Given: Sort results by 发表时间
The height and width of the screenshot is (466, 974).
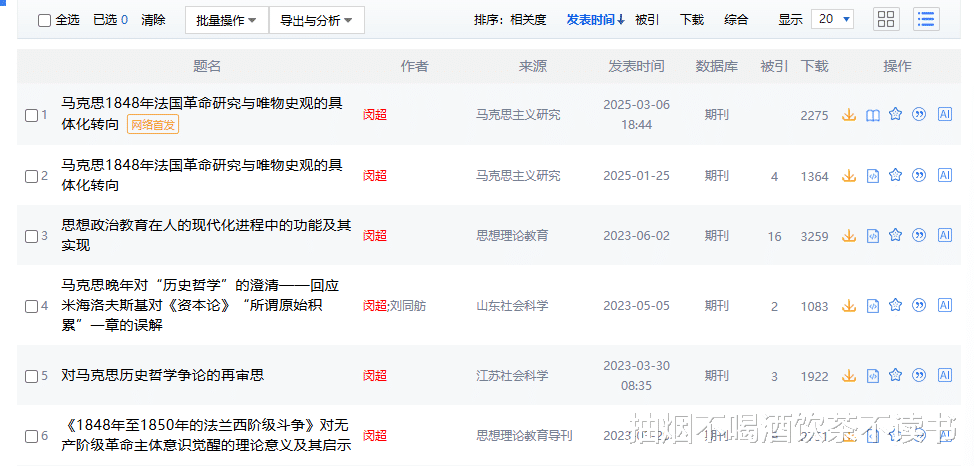Looking at the screenshot, I should (x=595, y=20).
